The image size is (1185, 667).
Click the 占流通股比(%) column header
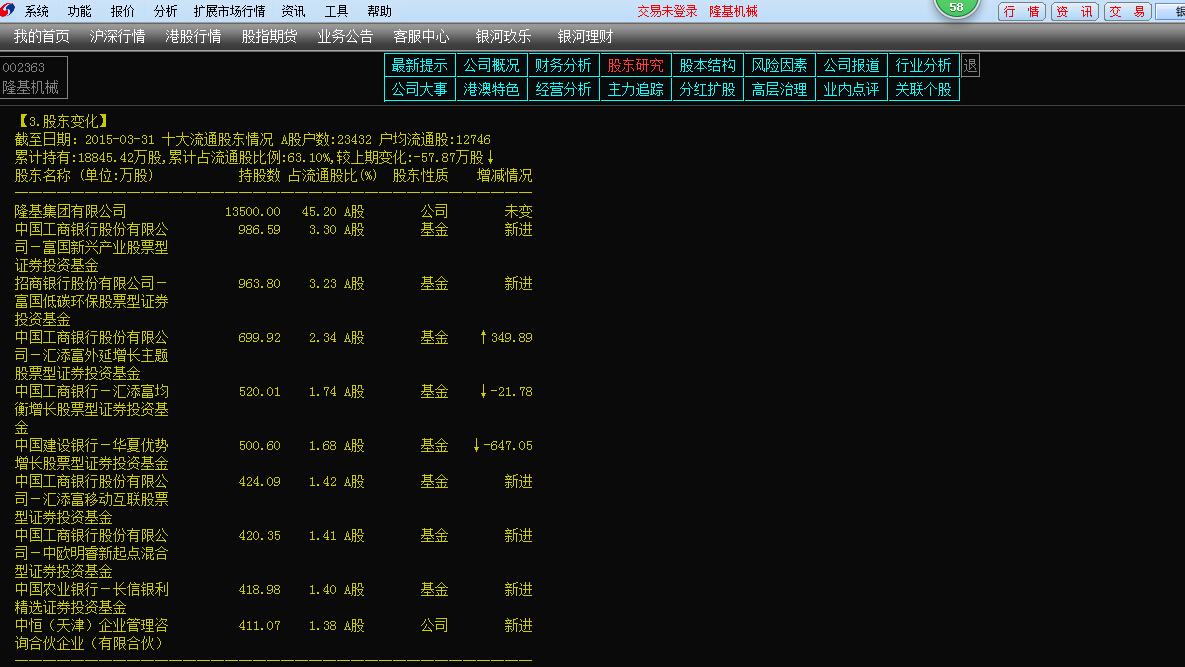click(333, 176)
